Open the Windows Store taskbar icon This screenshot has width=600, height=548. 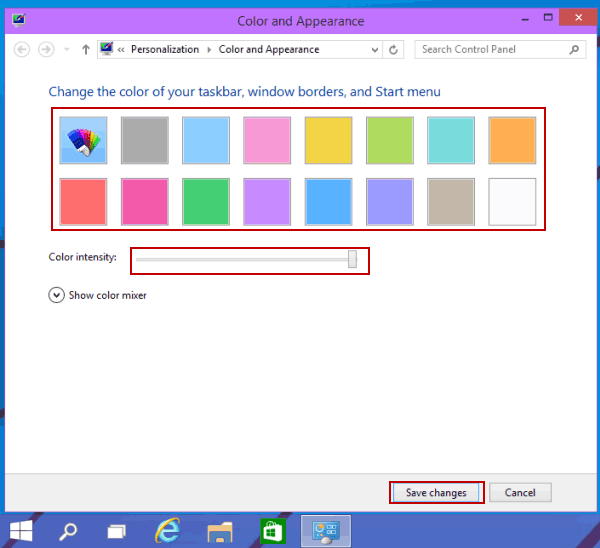(273, 531)
